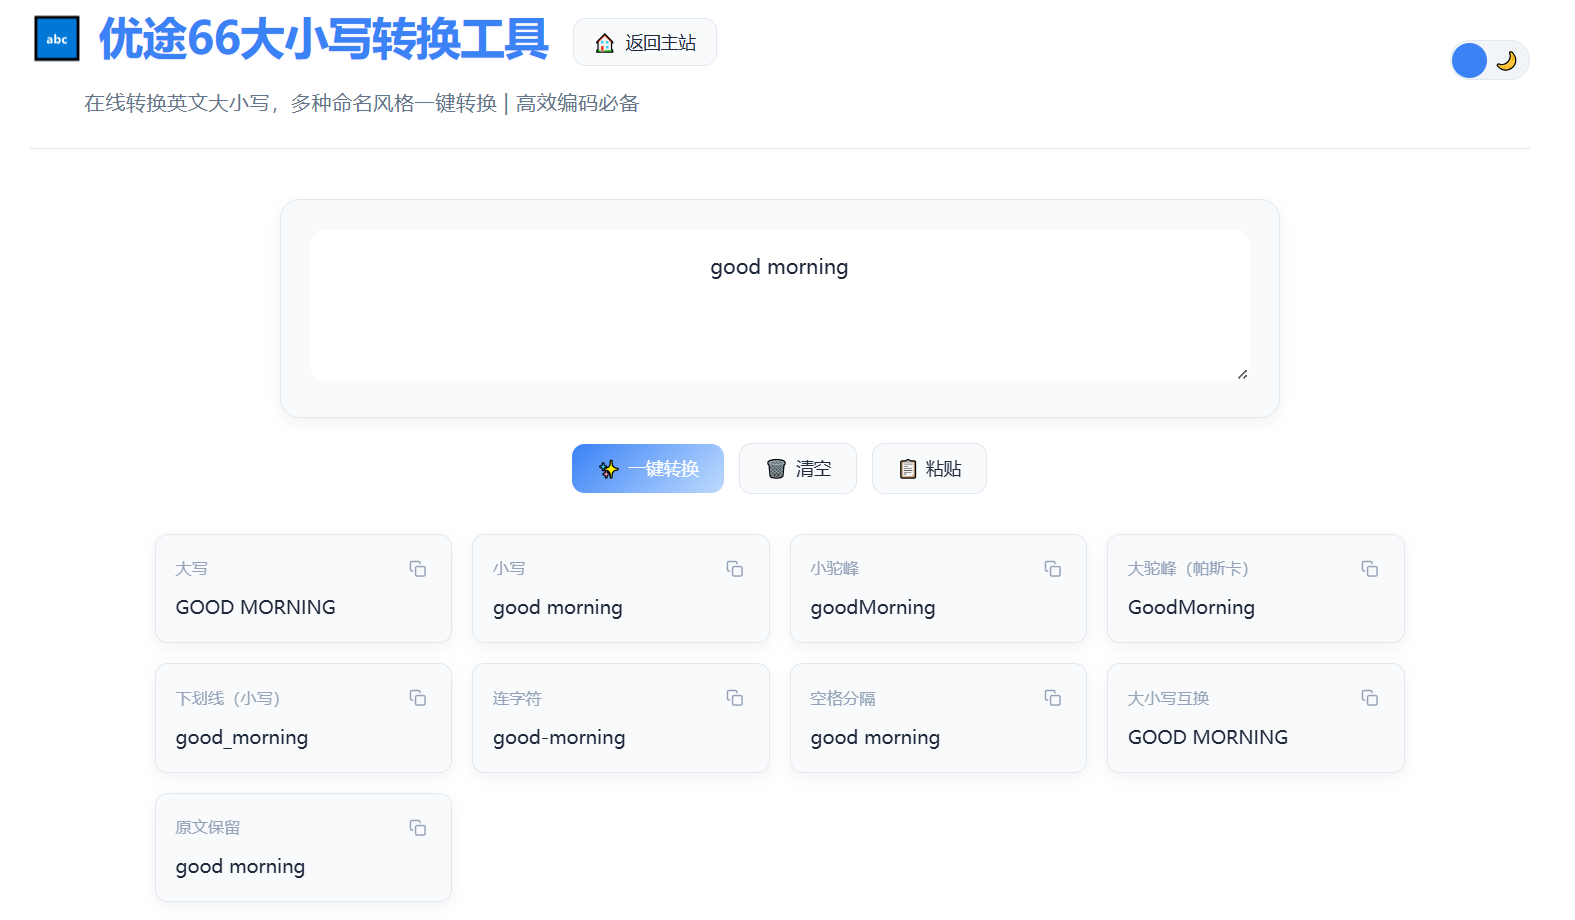Return to main site via 返回主站
The image size is (1575, 920).
pos(645,42)
